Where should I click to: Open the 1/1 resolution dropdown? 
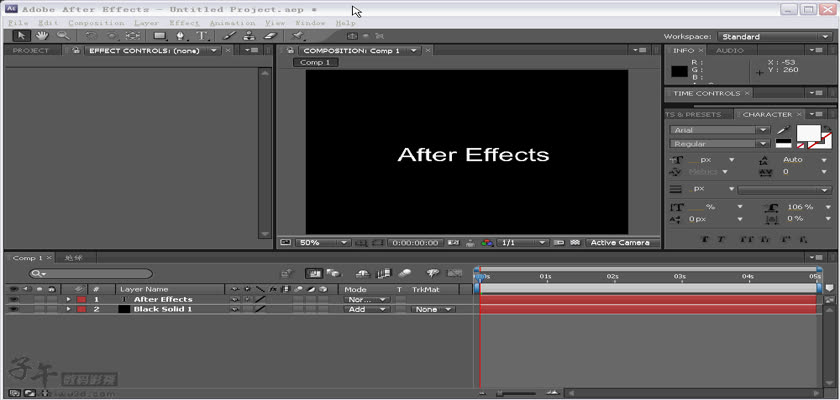[522, 243]
